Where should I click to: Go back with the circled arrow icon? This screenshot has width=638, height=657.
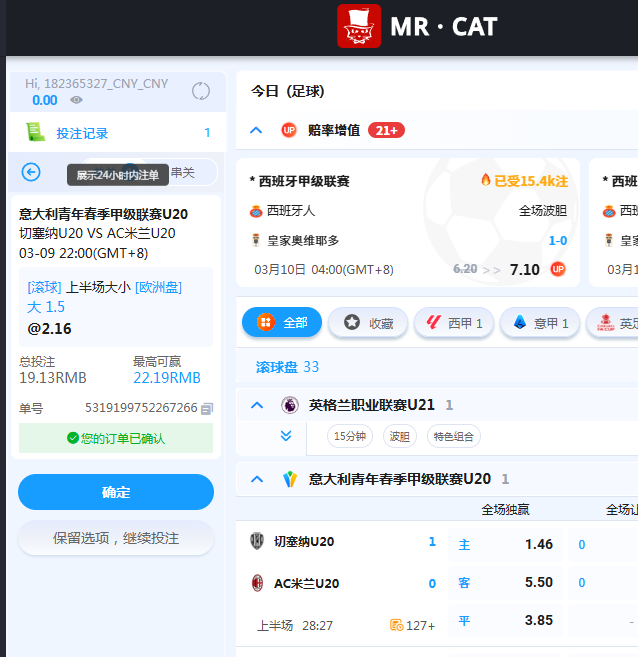pyautogui.click(x=31, y=172)
